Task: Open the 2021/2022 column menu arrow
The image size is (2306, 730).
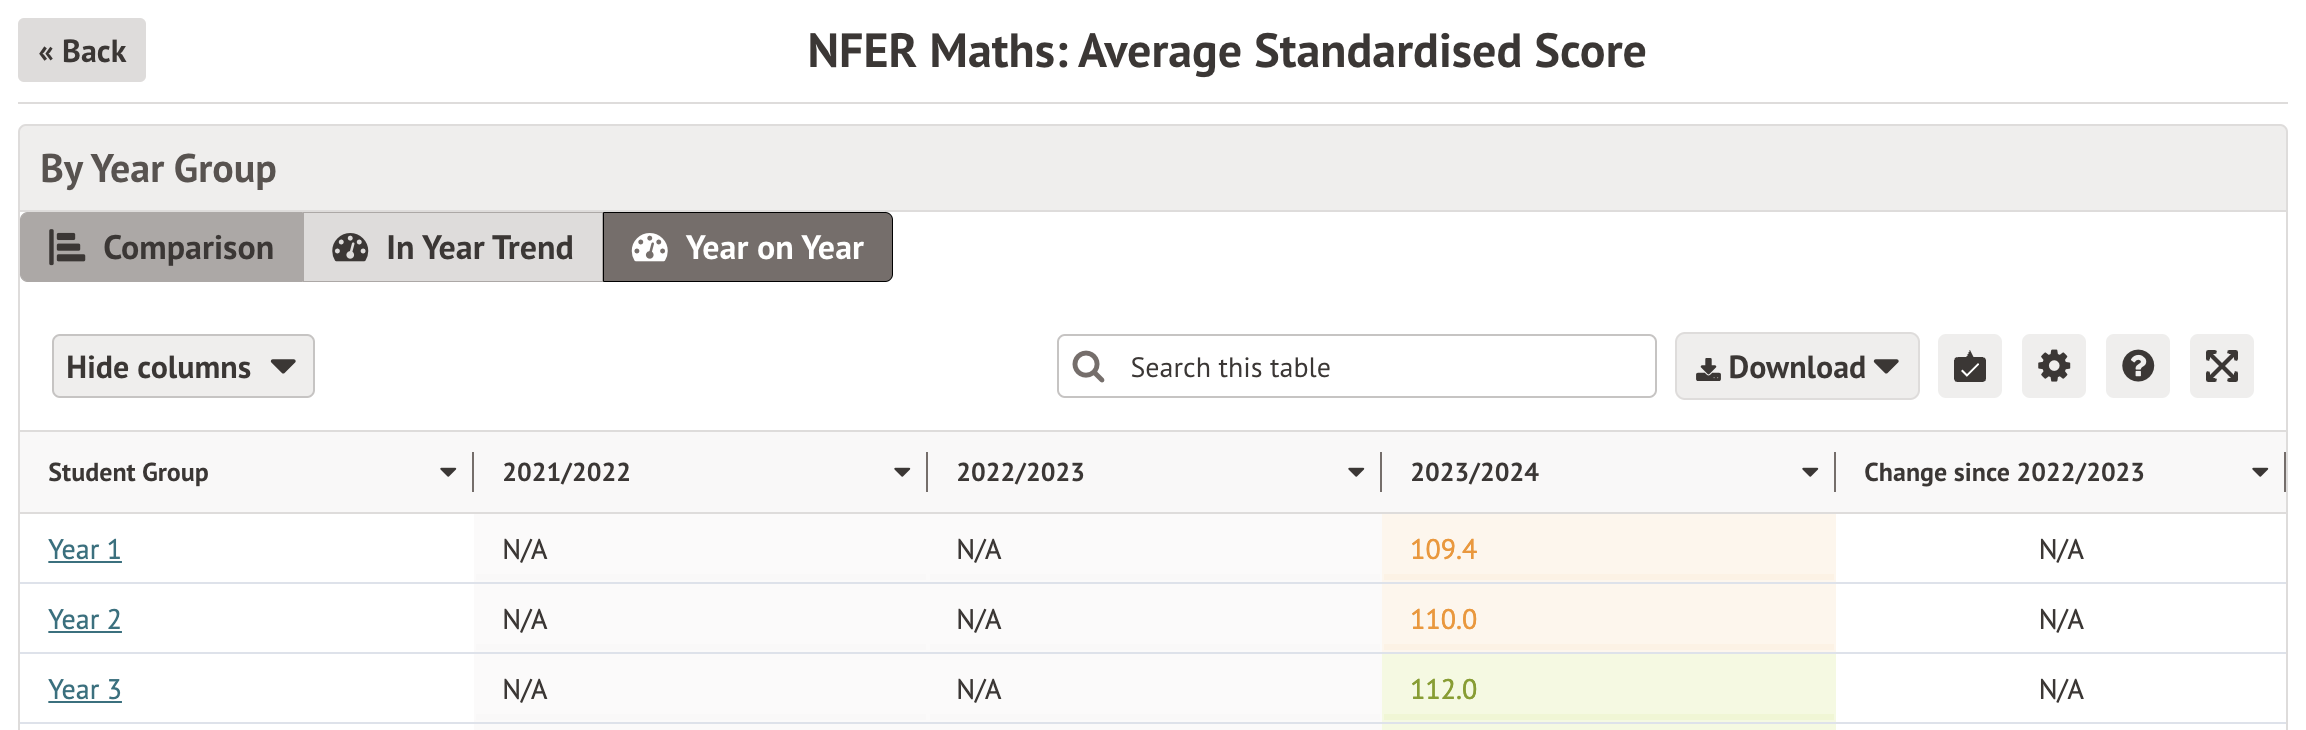Action: pyautogui.click(x=901, y=473)
